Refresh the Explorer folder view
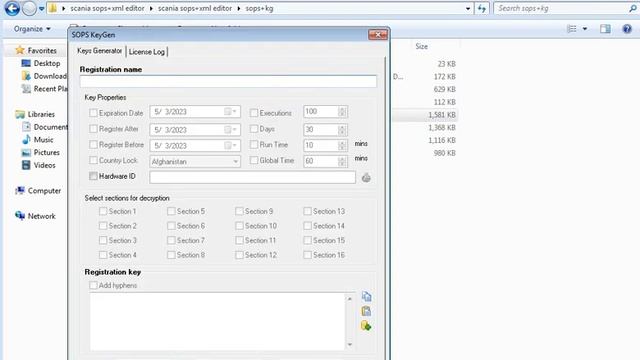640x360 pixels. [482, 9]
